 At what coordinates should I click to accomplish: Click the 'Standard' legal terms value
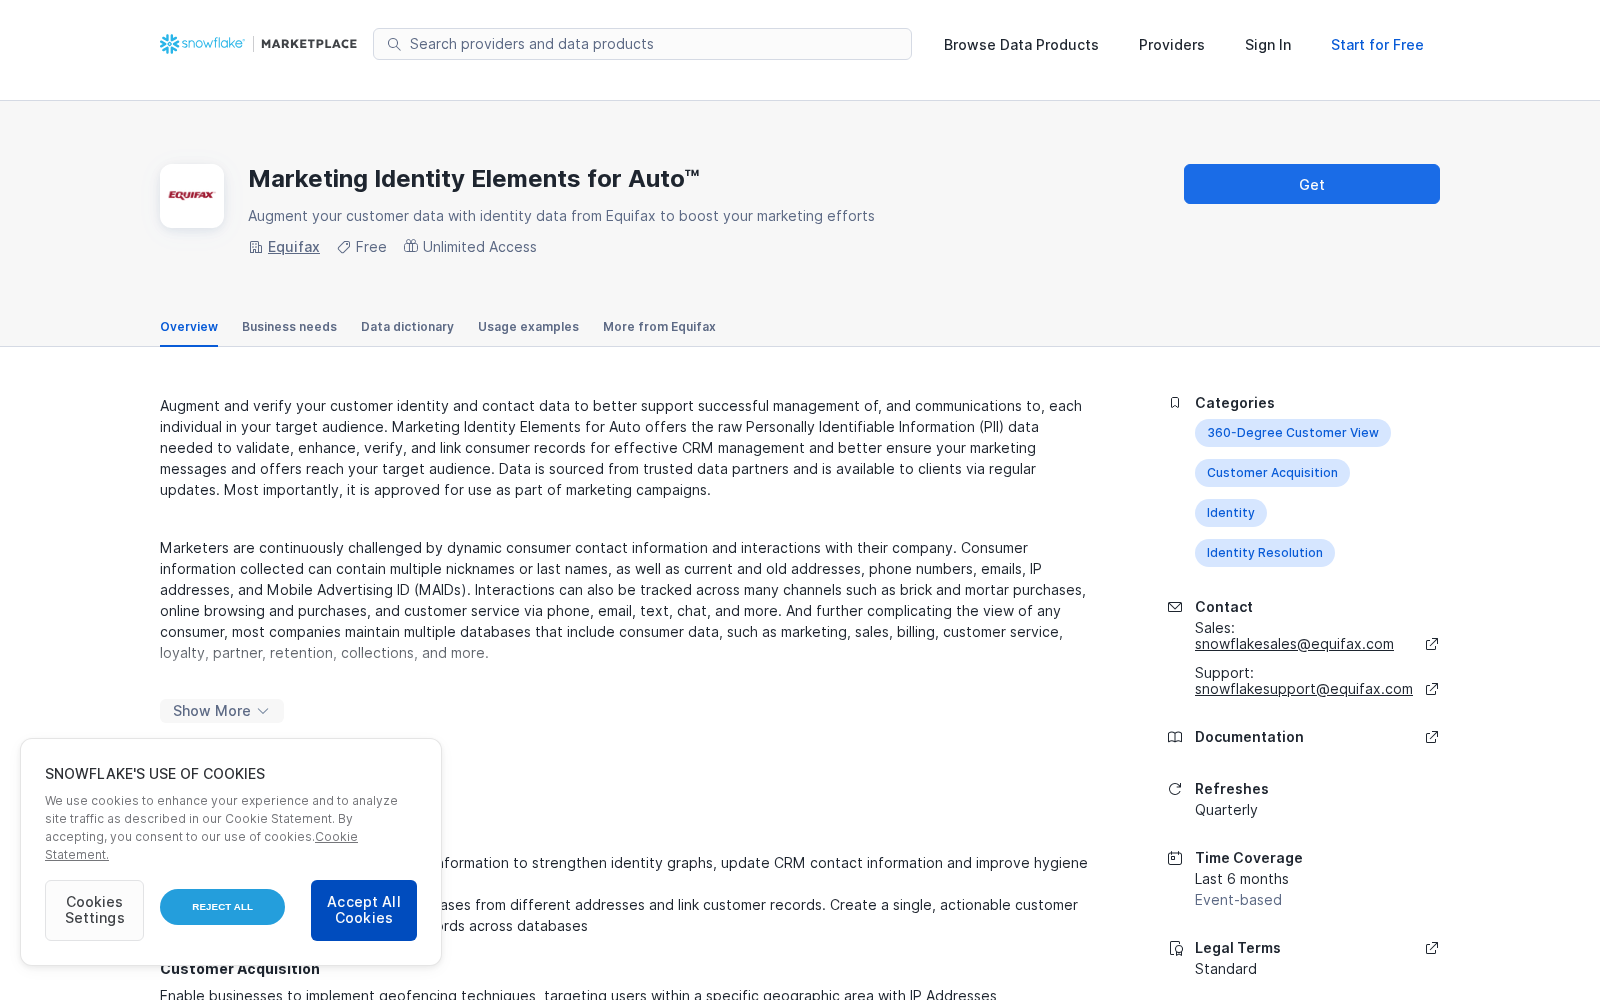click(1226, 969)
